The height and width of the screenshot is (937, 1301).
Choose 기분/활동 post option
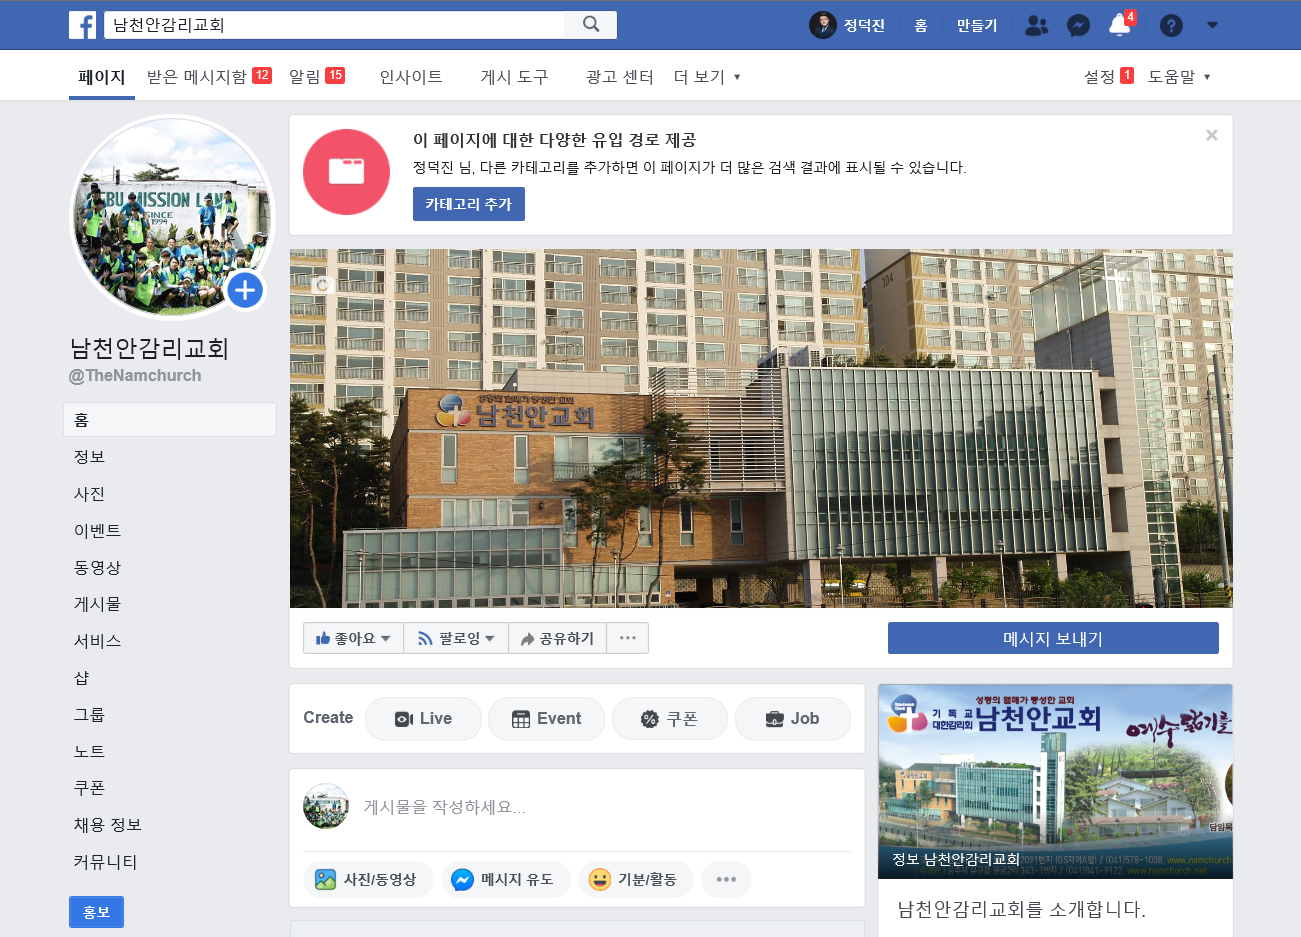(635, 880)
